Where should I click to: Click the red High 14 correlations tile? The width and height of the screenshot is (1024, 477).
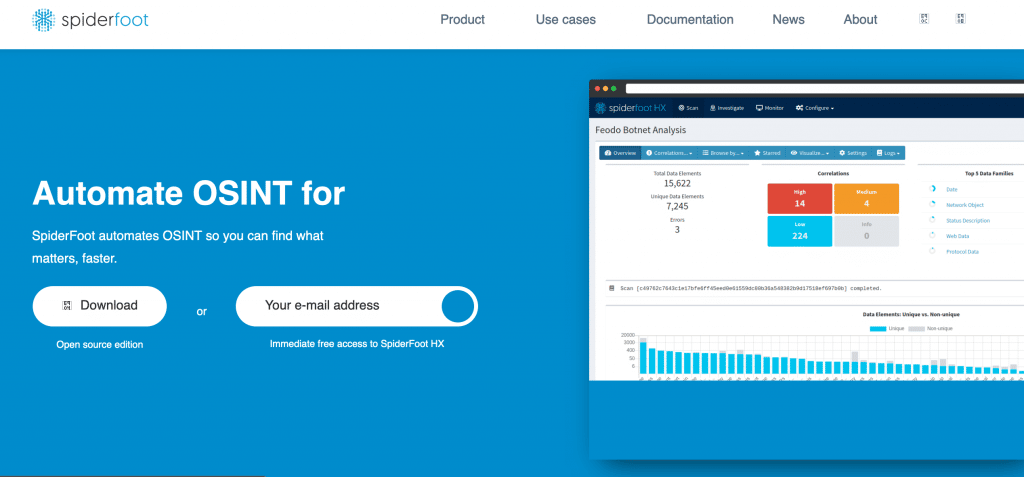[799, 199]
